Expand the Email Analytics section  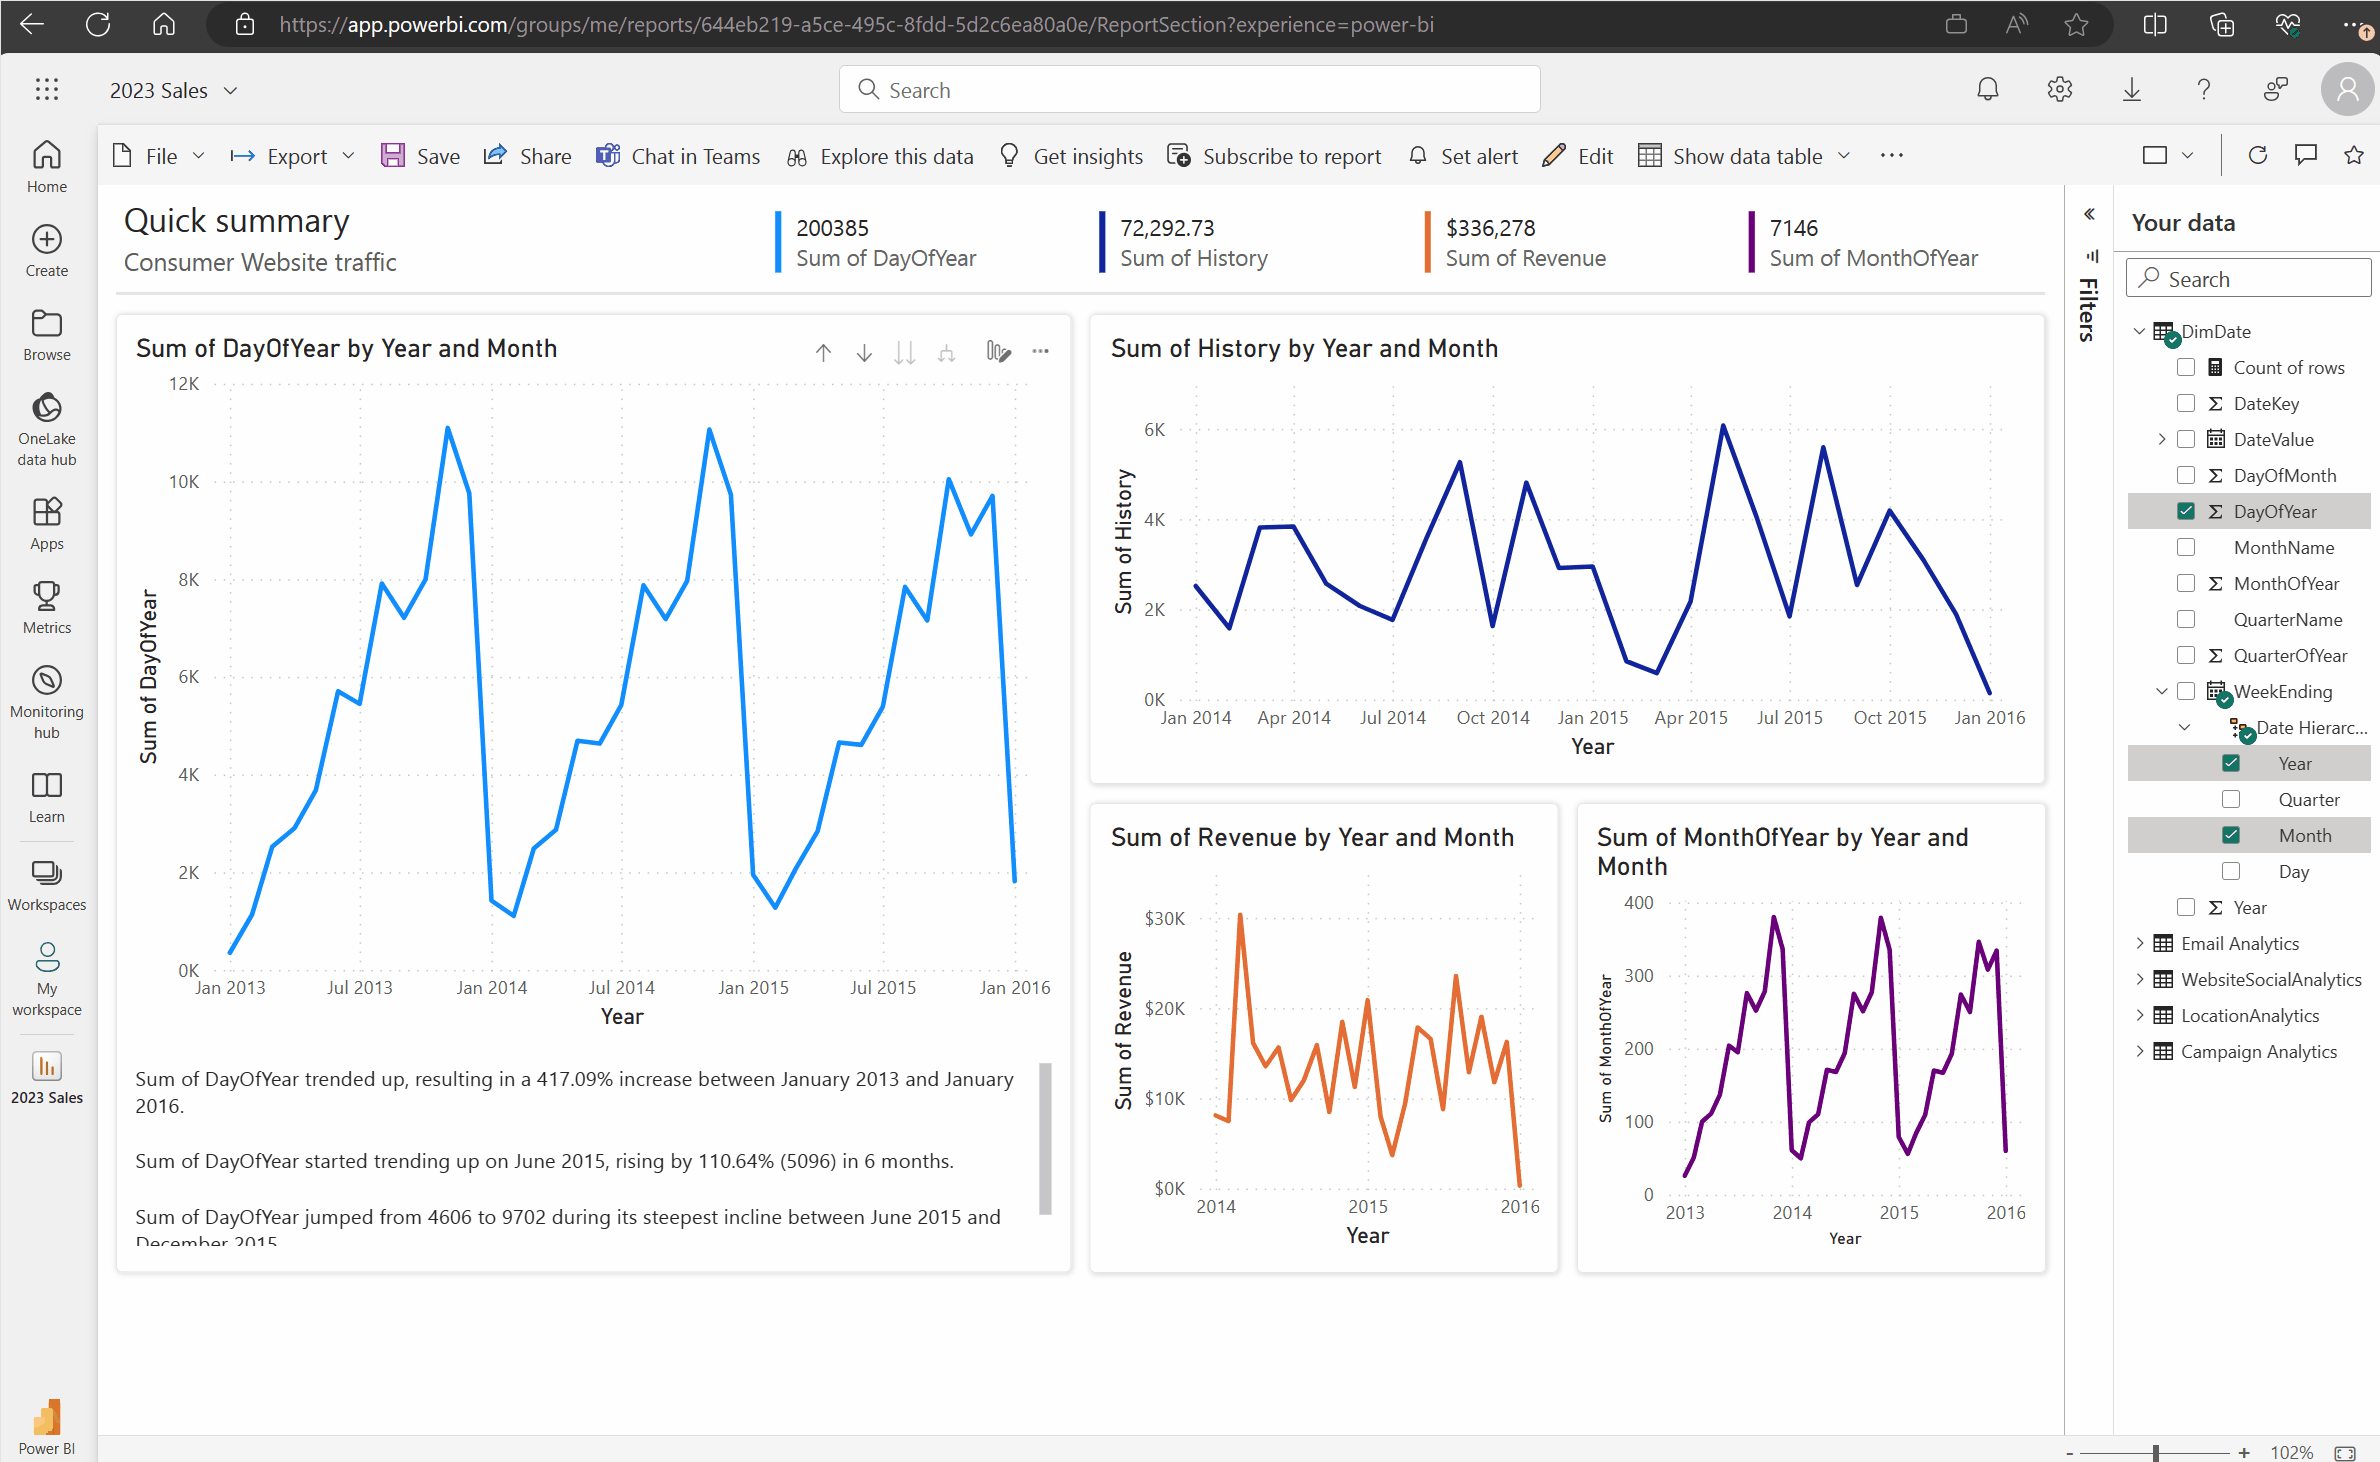(x=2139, y=942)
